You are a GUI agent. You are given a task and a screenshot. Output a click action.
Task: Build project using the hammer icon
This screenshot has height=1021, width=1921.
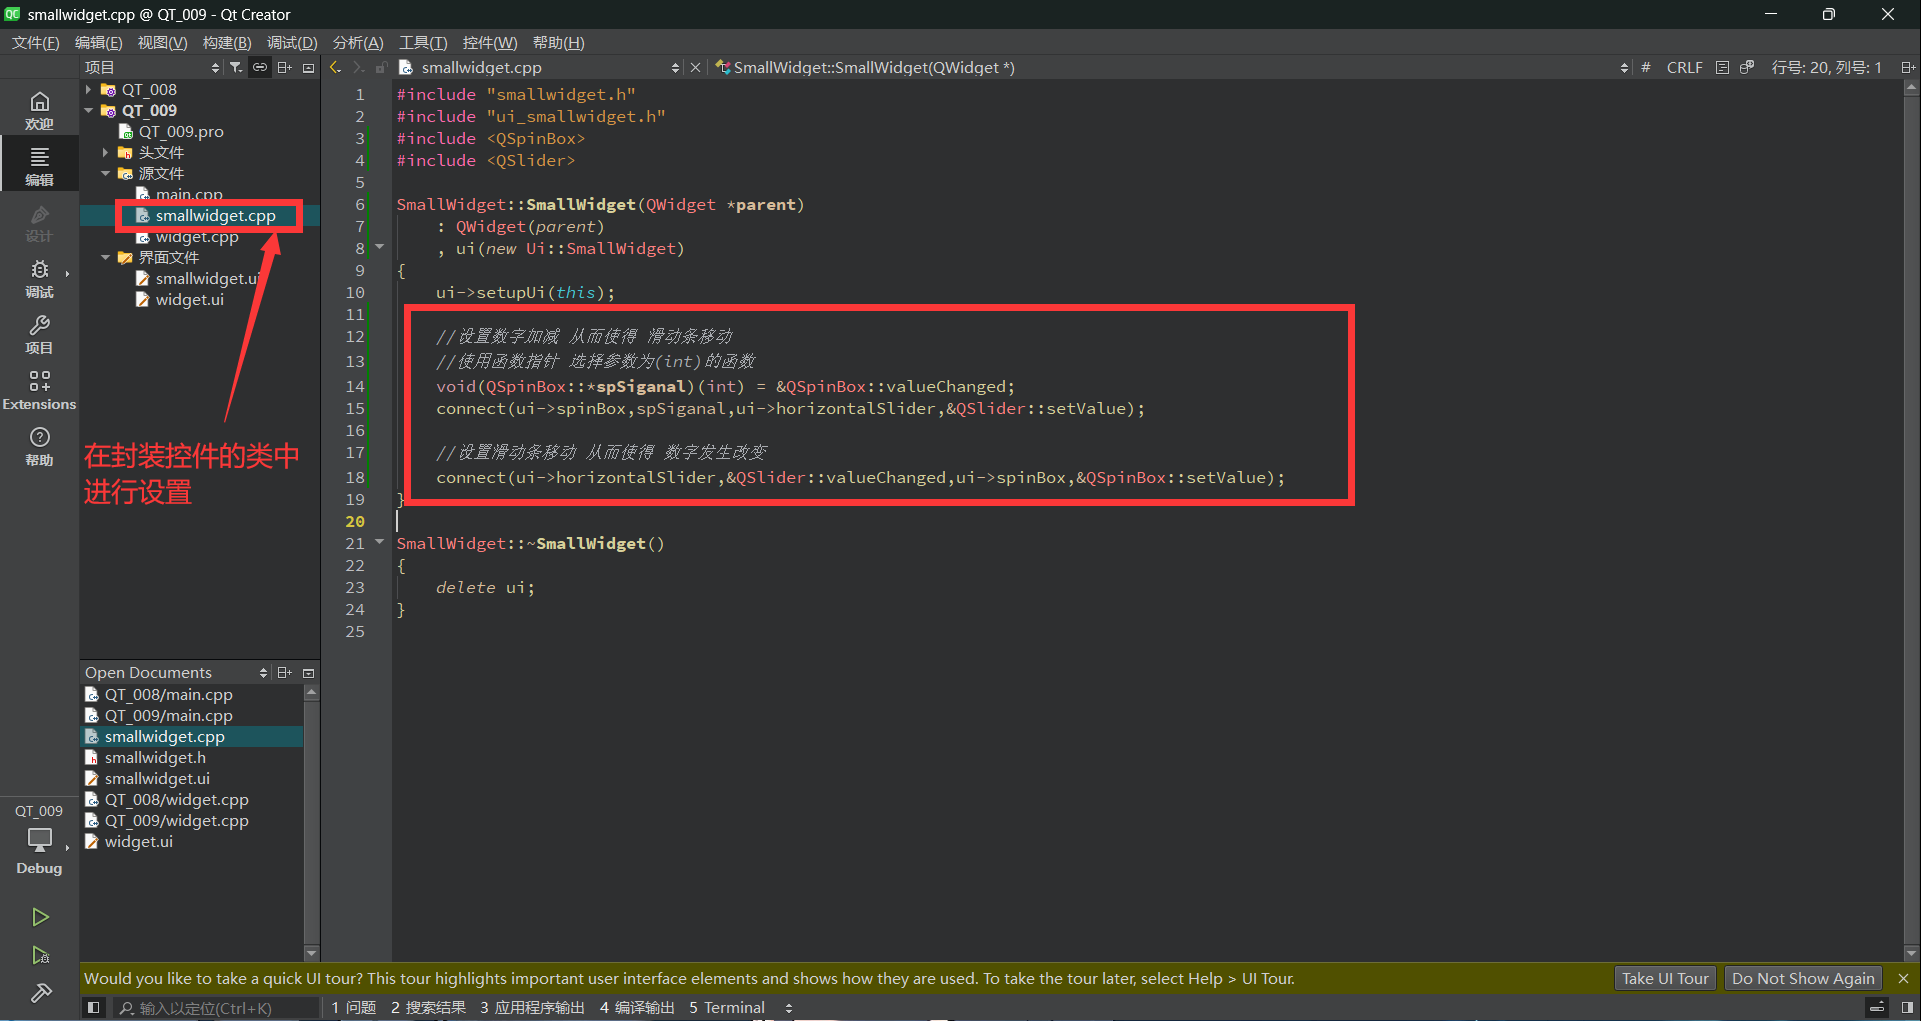40,993
